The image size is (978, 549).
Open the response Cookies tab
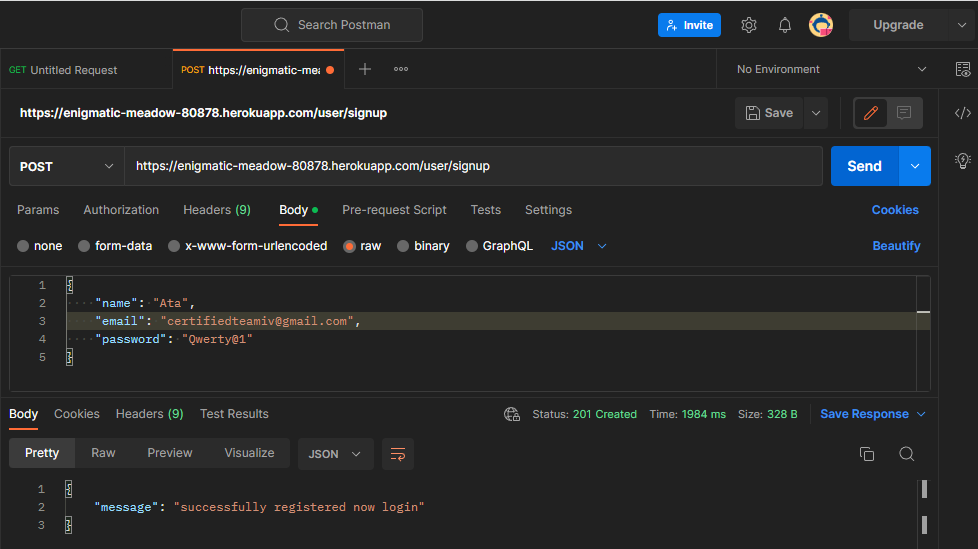click(x=77, y=414)
